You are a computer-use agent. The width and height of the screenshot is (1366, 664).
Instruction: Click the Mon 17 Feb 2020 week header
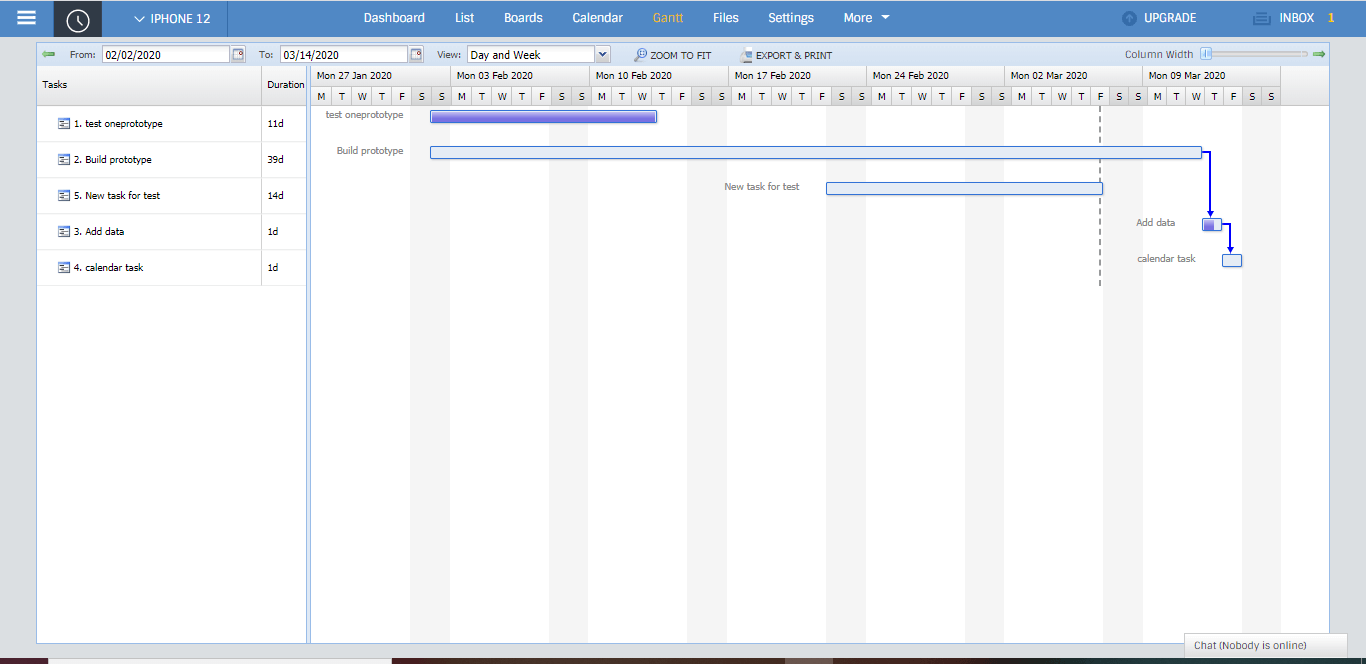[798, 76]
